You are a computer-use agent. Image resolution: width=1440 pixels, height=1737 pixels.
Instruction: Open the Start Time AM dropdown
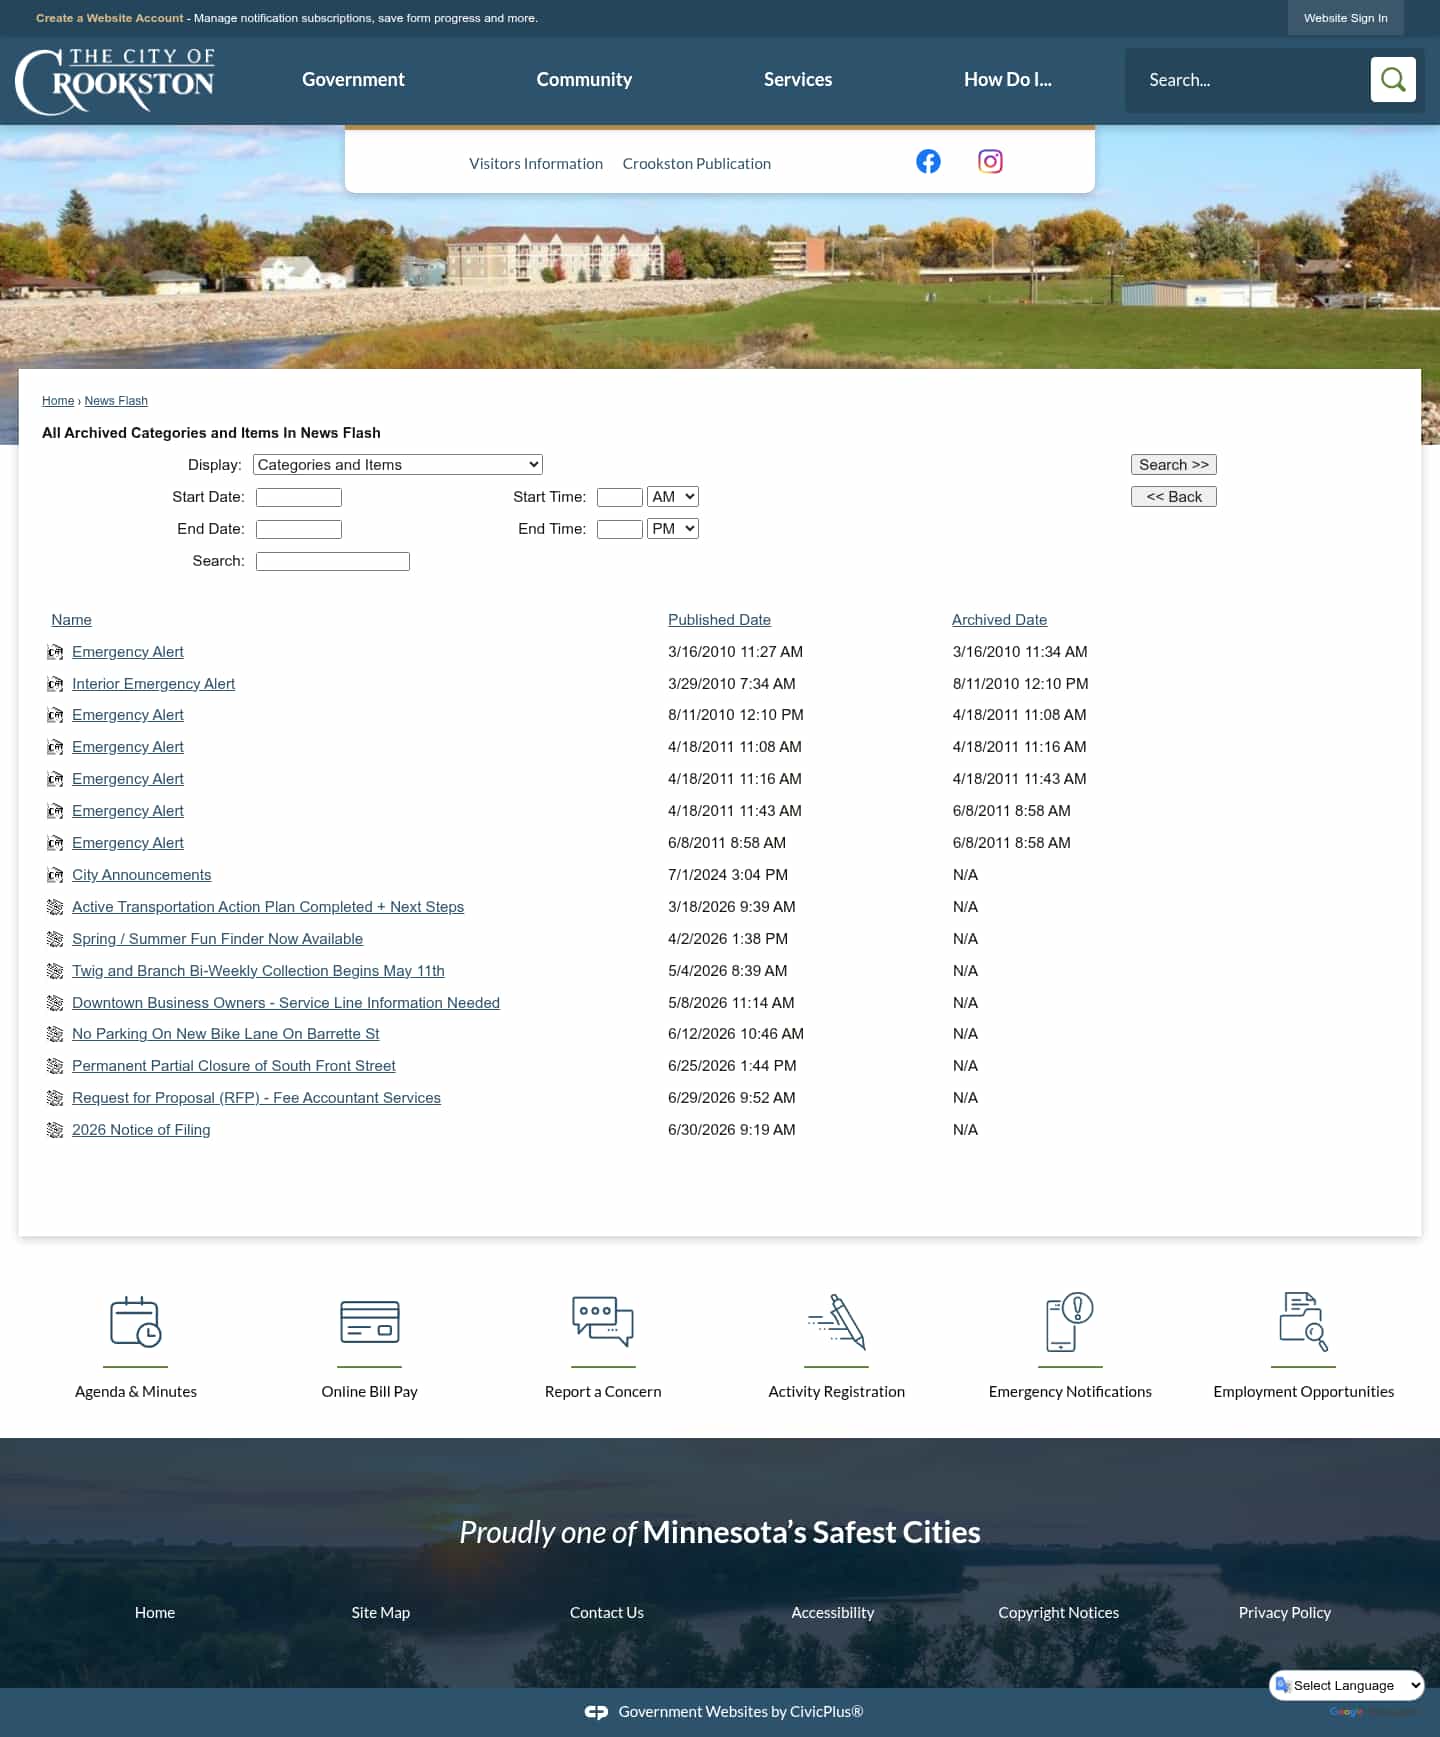673,496
